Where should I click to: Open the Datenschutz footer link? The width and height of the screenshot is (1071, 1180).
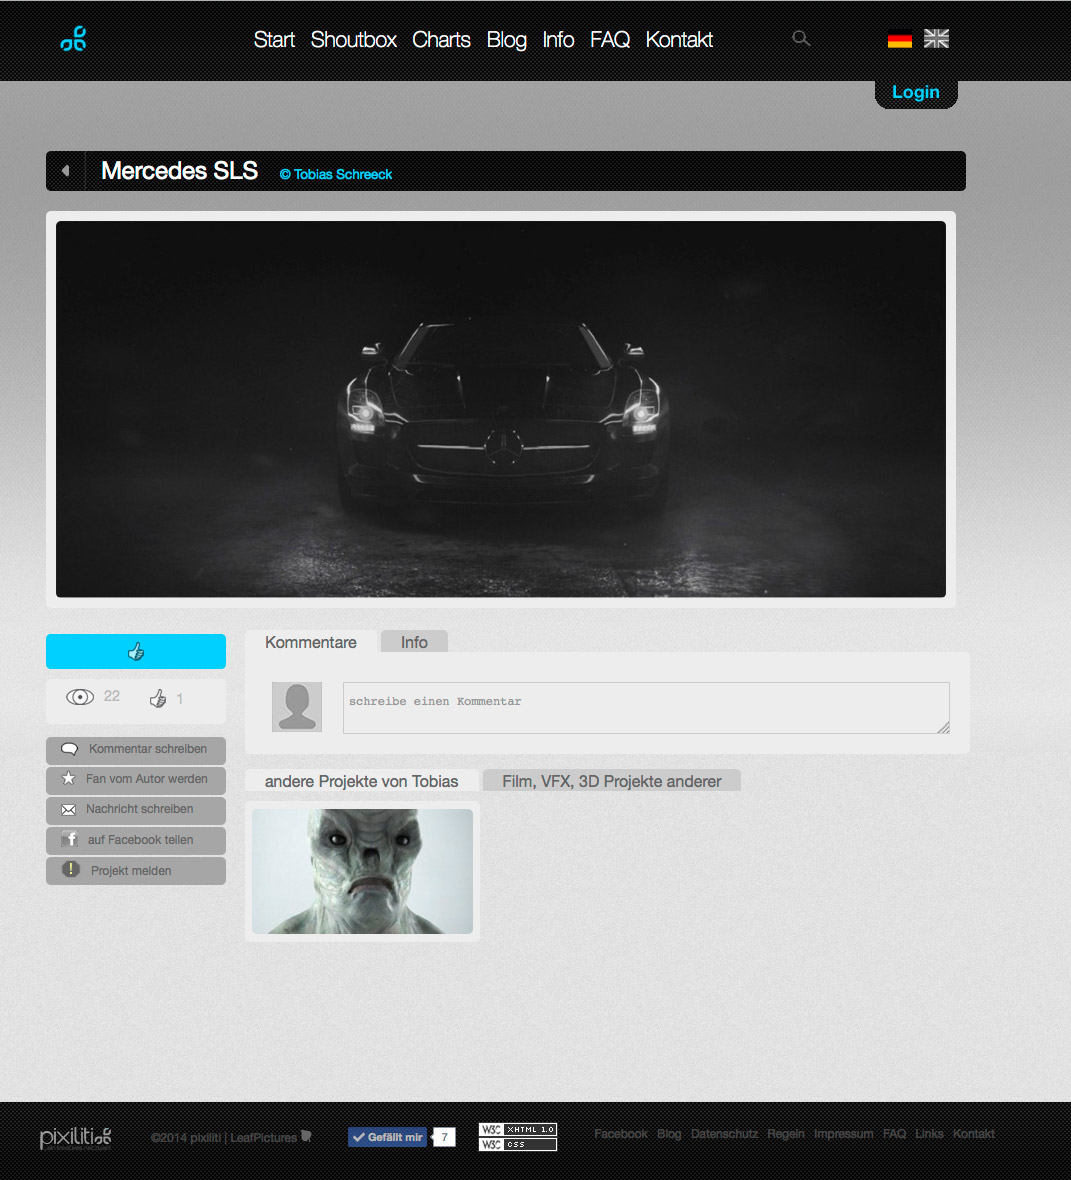[x=724, y=1134]
